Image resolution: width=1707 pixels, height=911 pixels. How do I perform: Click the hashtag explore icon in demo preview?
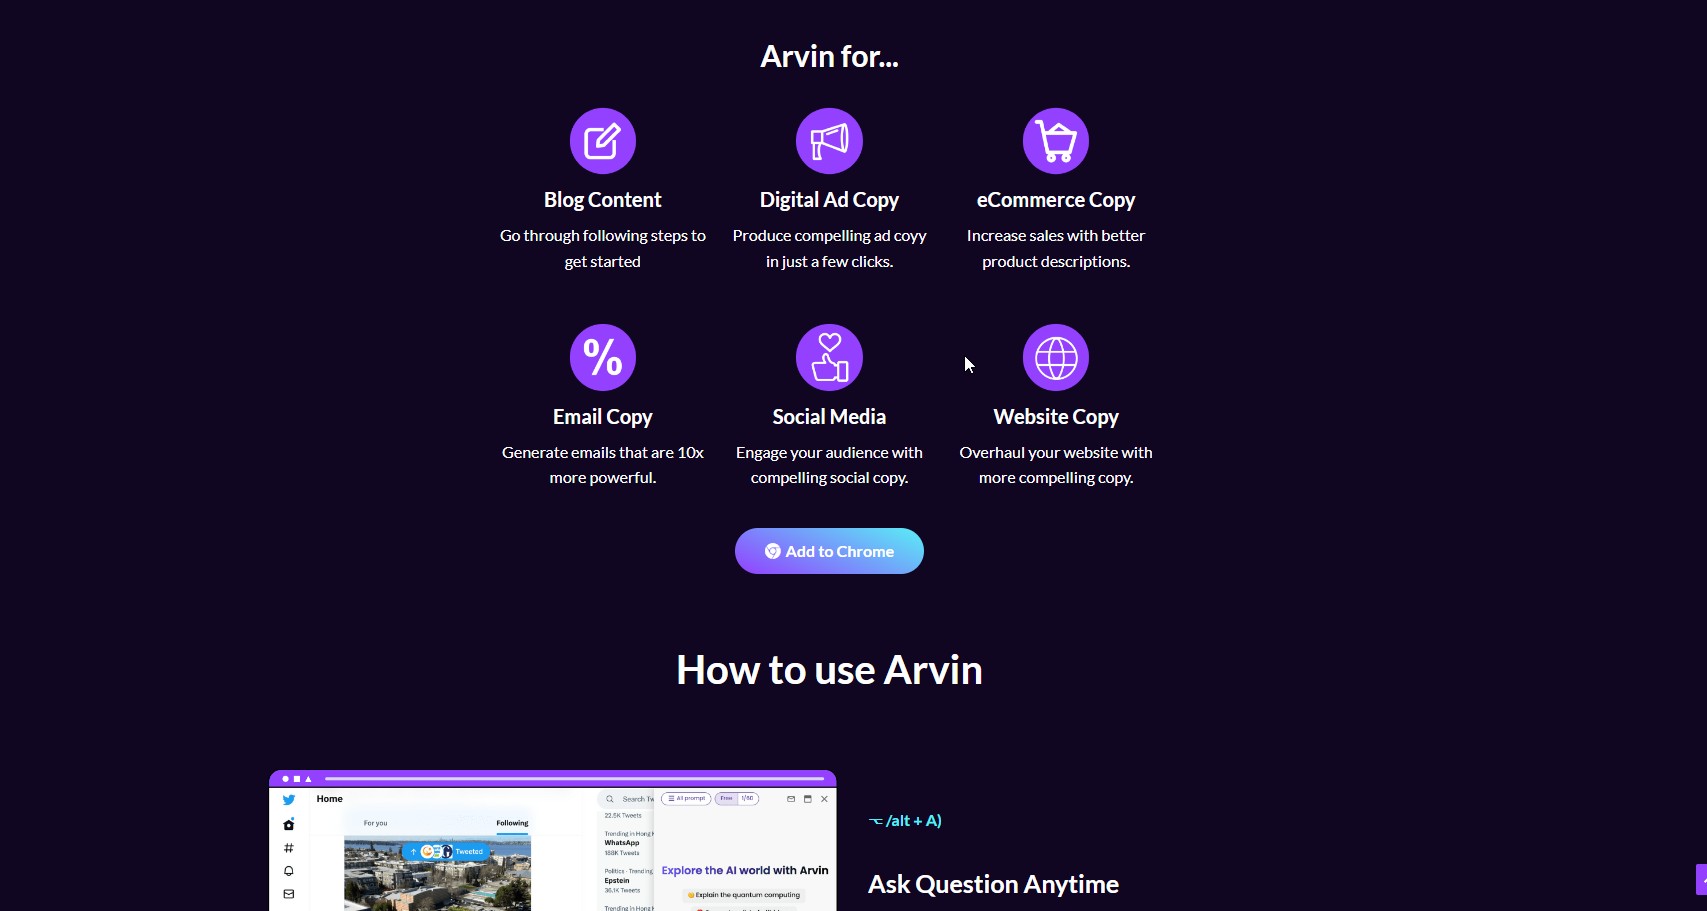coord(289,848)
